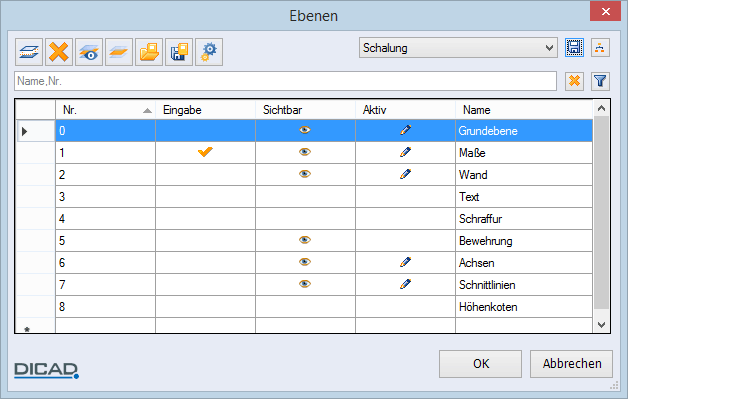Click the scroll down arrow of layer list
Viewport: 749px width, 399px height.
point(601,325)
